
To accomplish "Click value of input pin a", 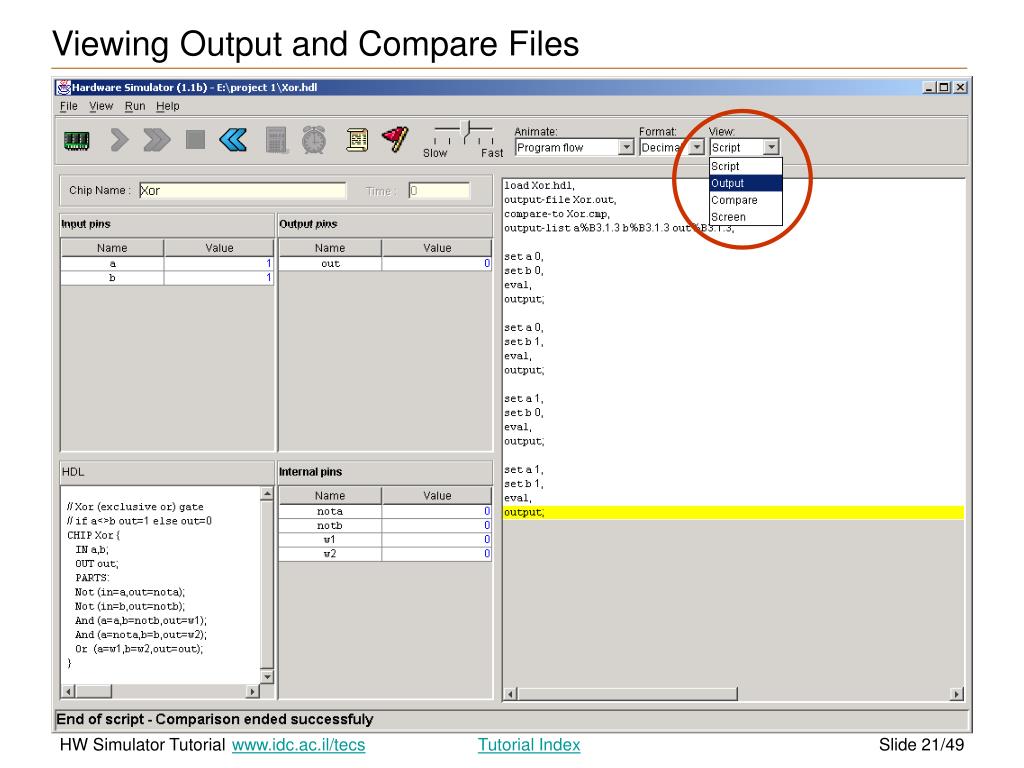I will coord(219,263).
